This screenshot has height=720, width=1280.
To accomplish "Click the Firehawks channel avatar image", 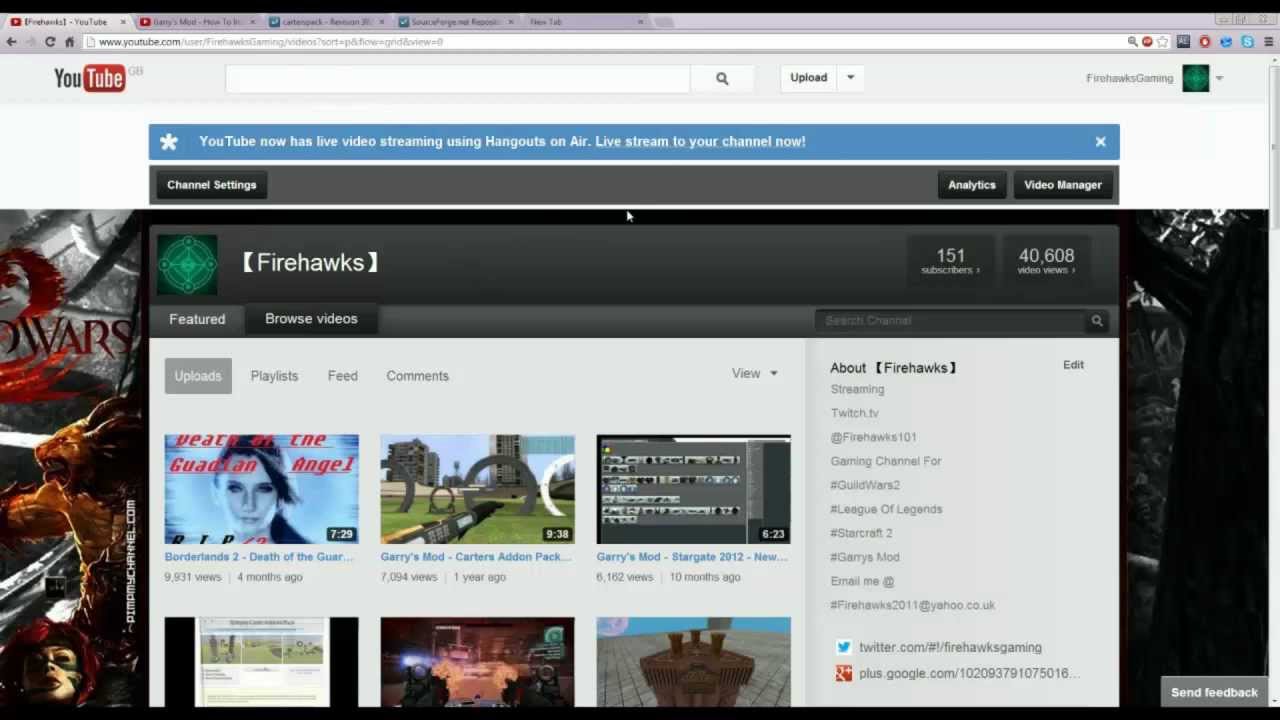I will (x=187, y=264).
